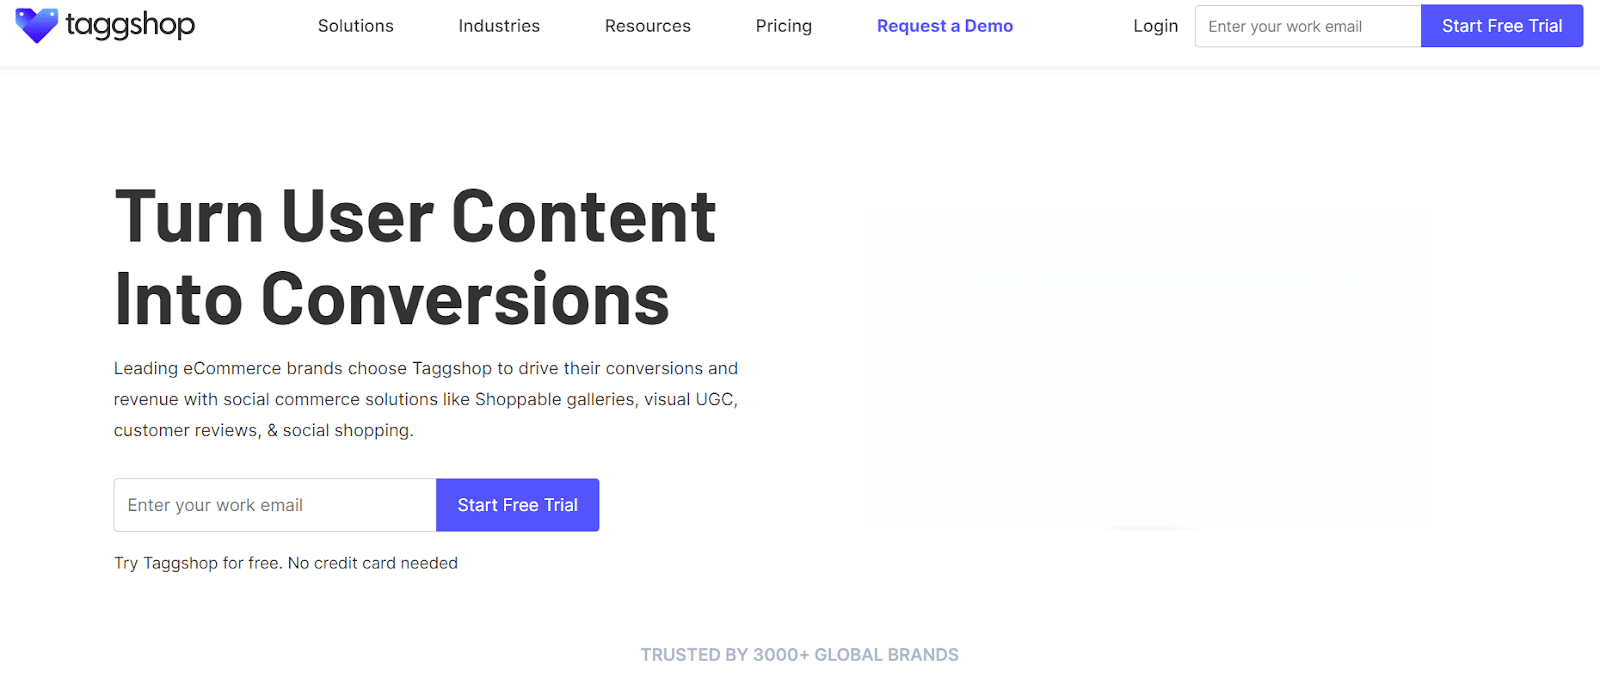Click the 'No credit card needed' note
1600x690 pixels.
pyautogui.click(x=372, y=563)
